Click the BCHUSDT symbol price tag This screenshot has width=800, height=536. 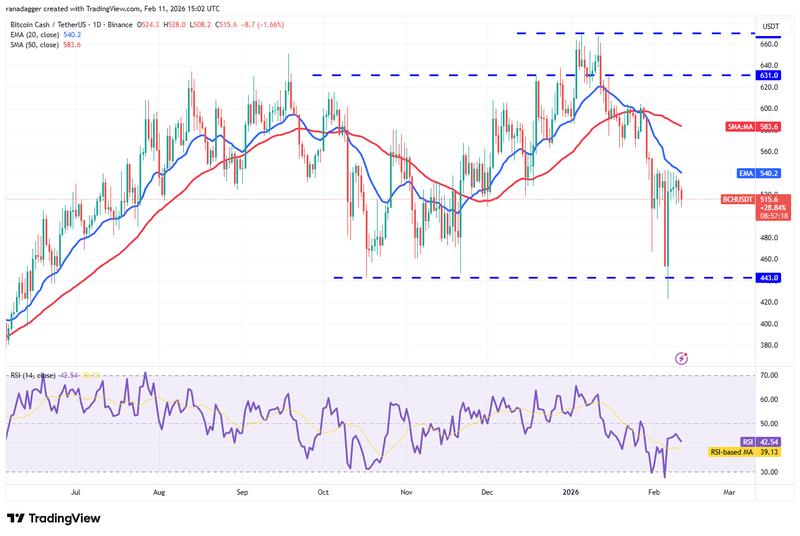(755, 200)
